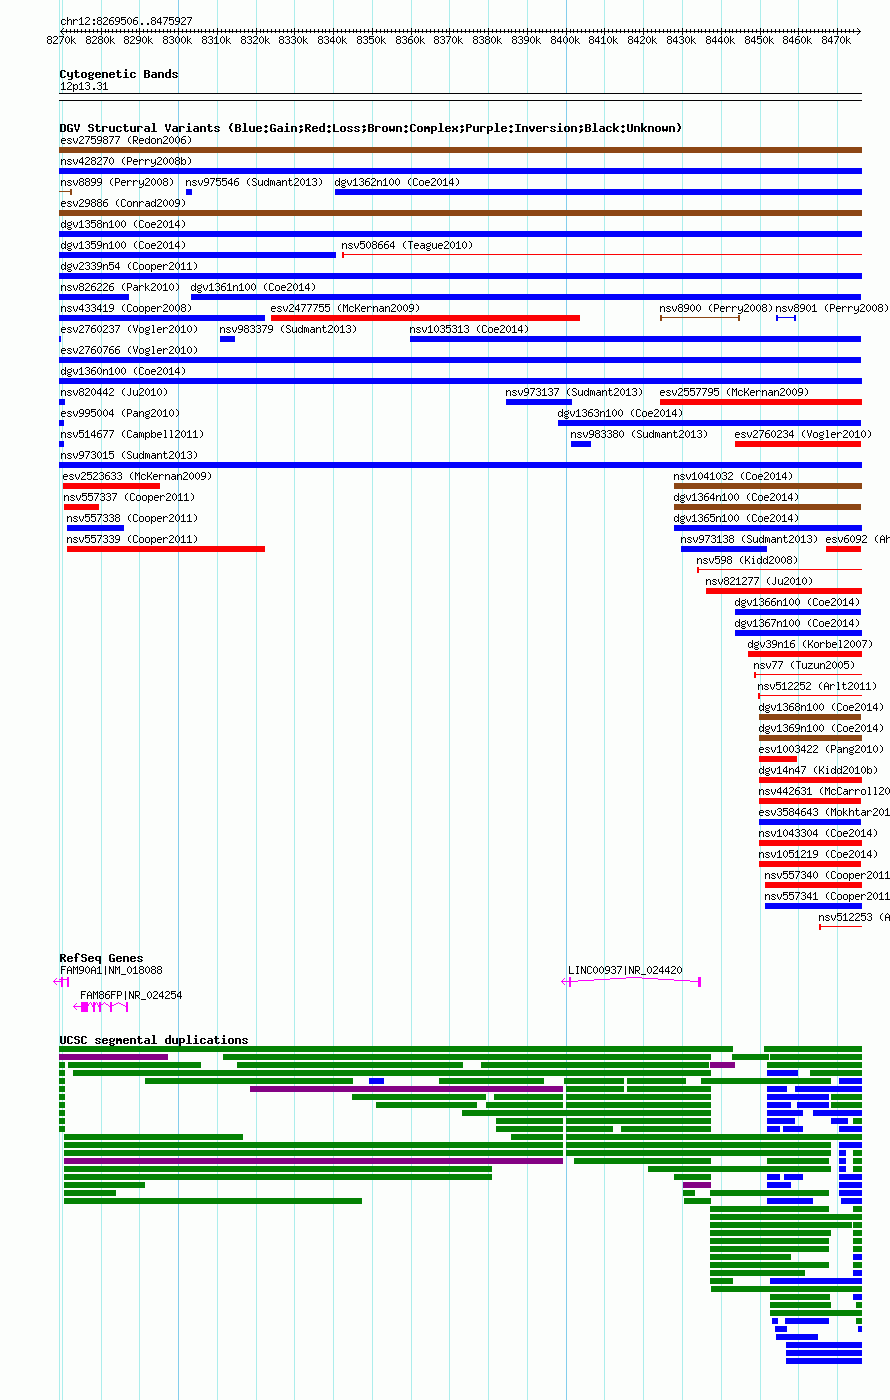Click the esv2759877 (Redon2006) variant label
This screenshot has width=890, height=1400.
pyautogui.click(x=126, y=141)
